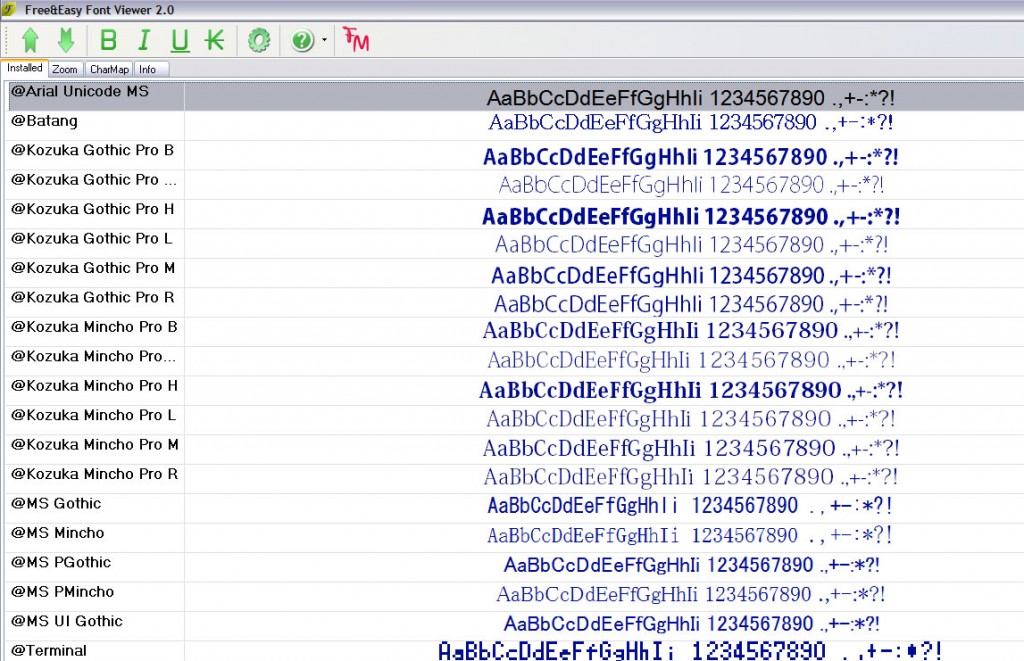Image resolution: width=1024 pixels, height=661 pixels.
Task: Click the Free&Easy Font Viewer title bar icon
Action: coord(10,10)
